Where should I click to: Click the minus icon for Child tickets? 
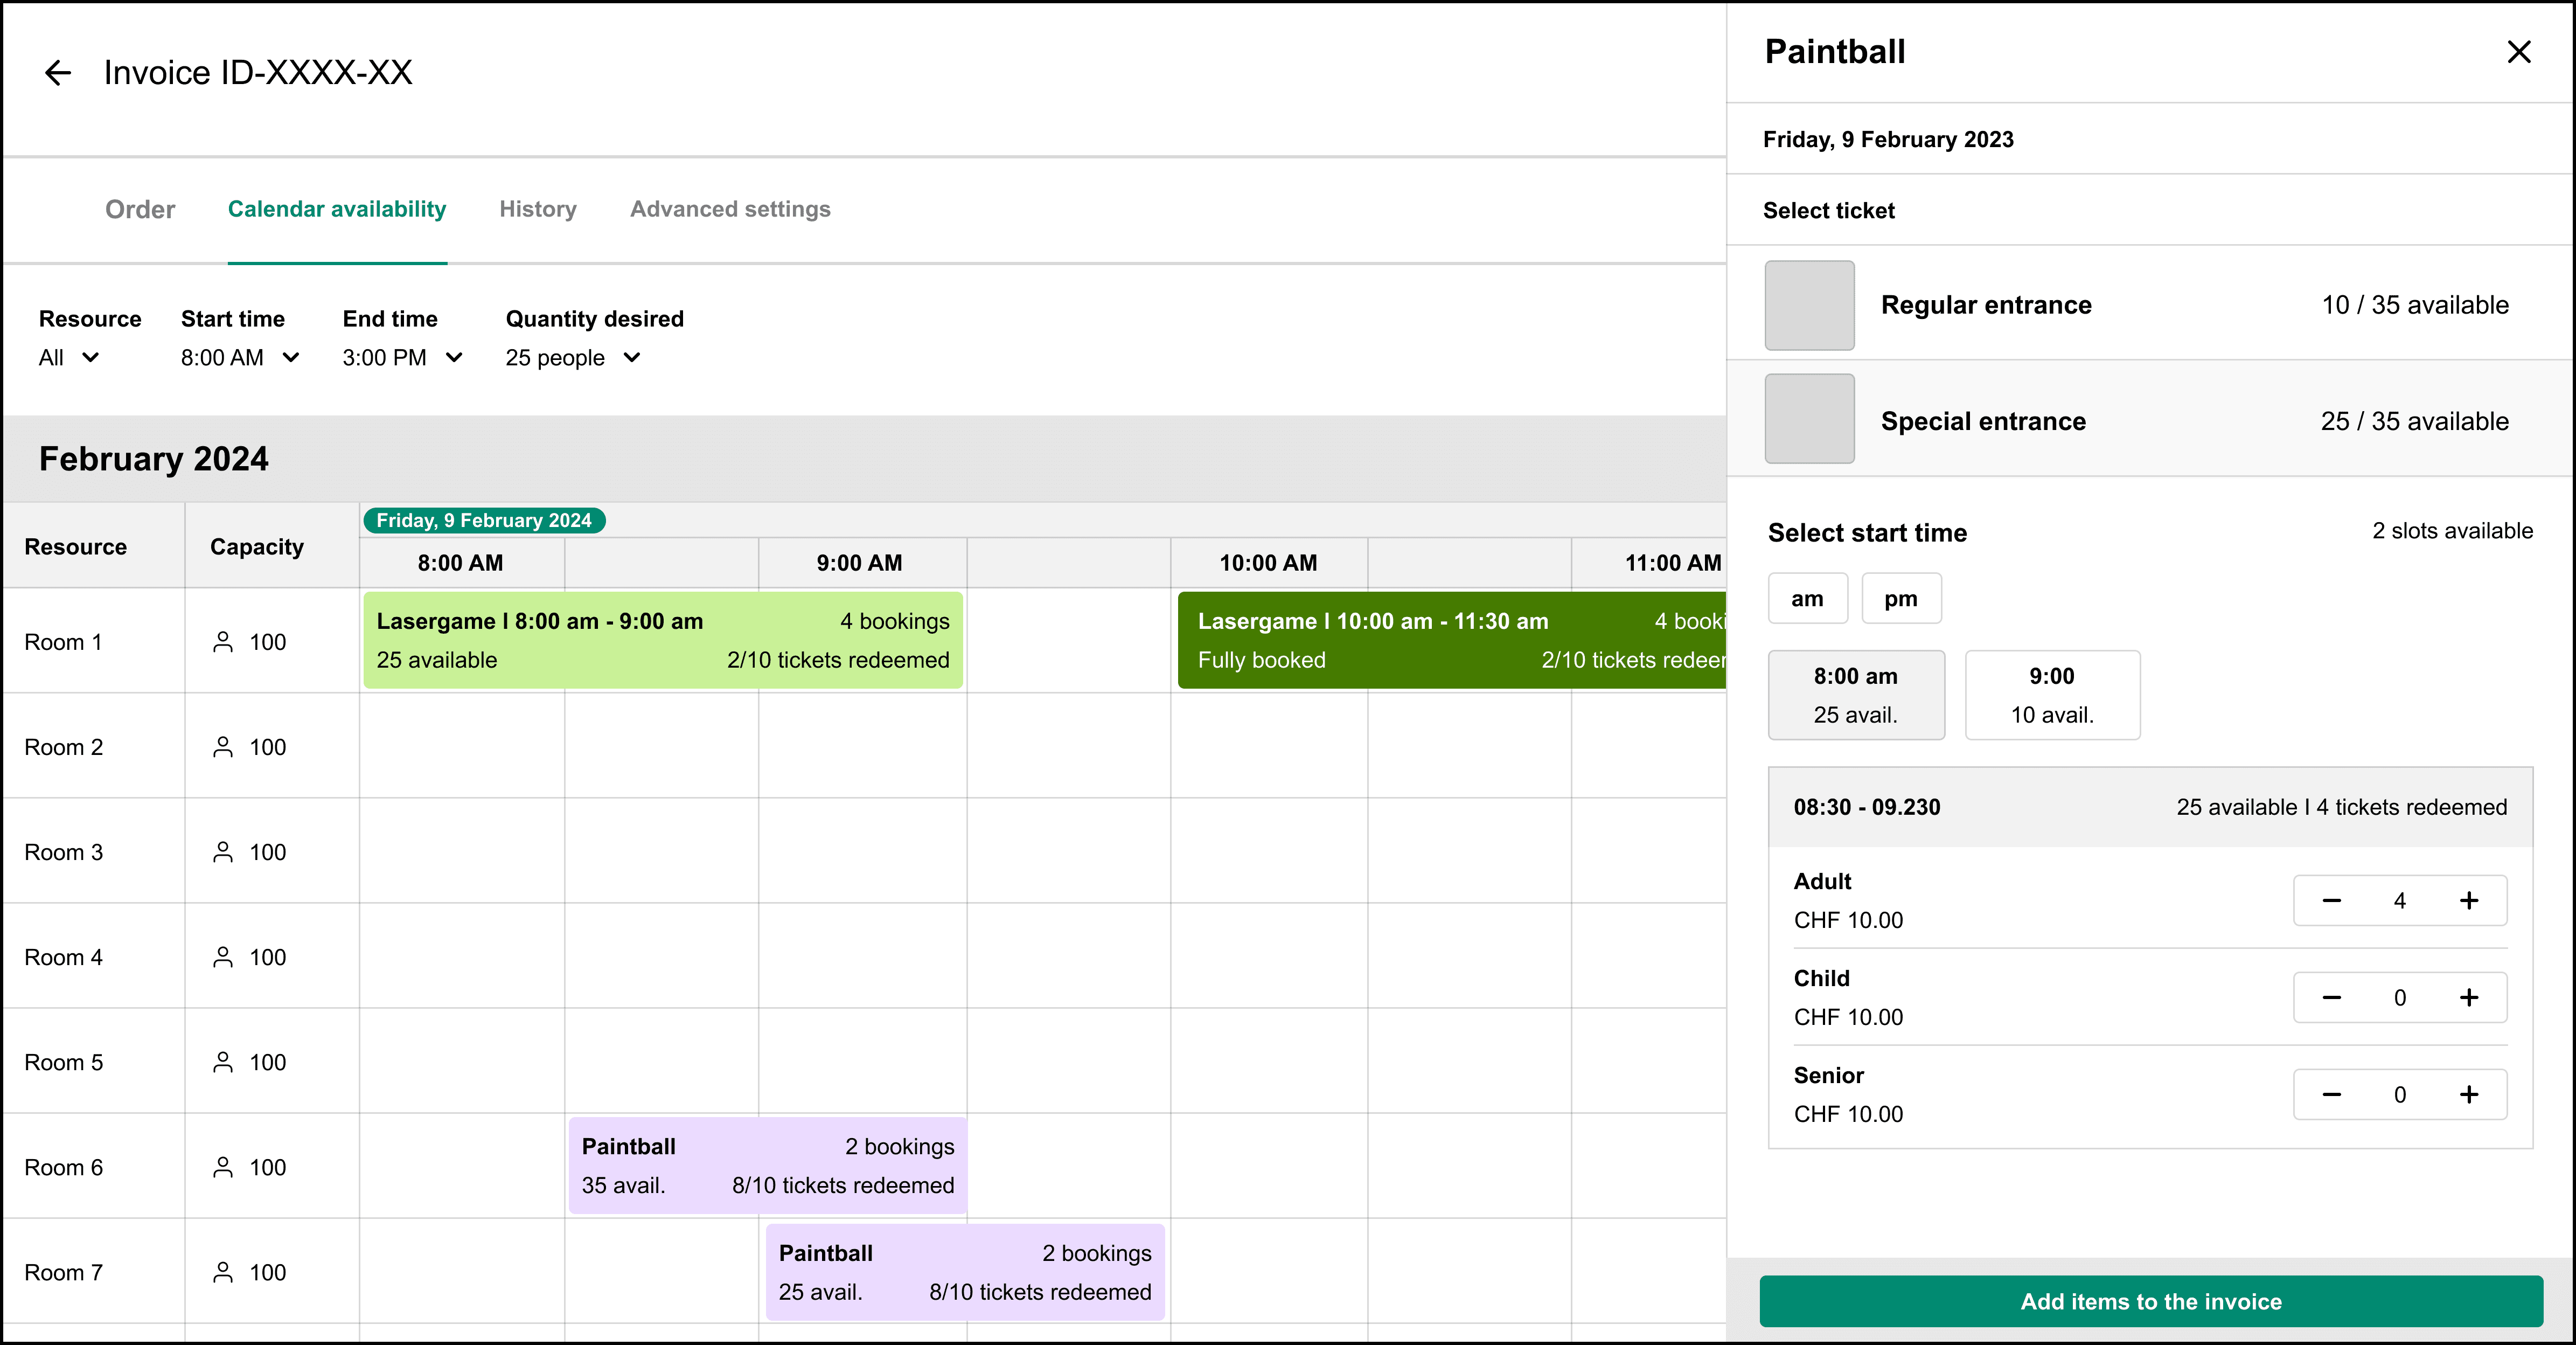(2331, 998)
